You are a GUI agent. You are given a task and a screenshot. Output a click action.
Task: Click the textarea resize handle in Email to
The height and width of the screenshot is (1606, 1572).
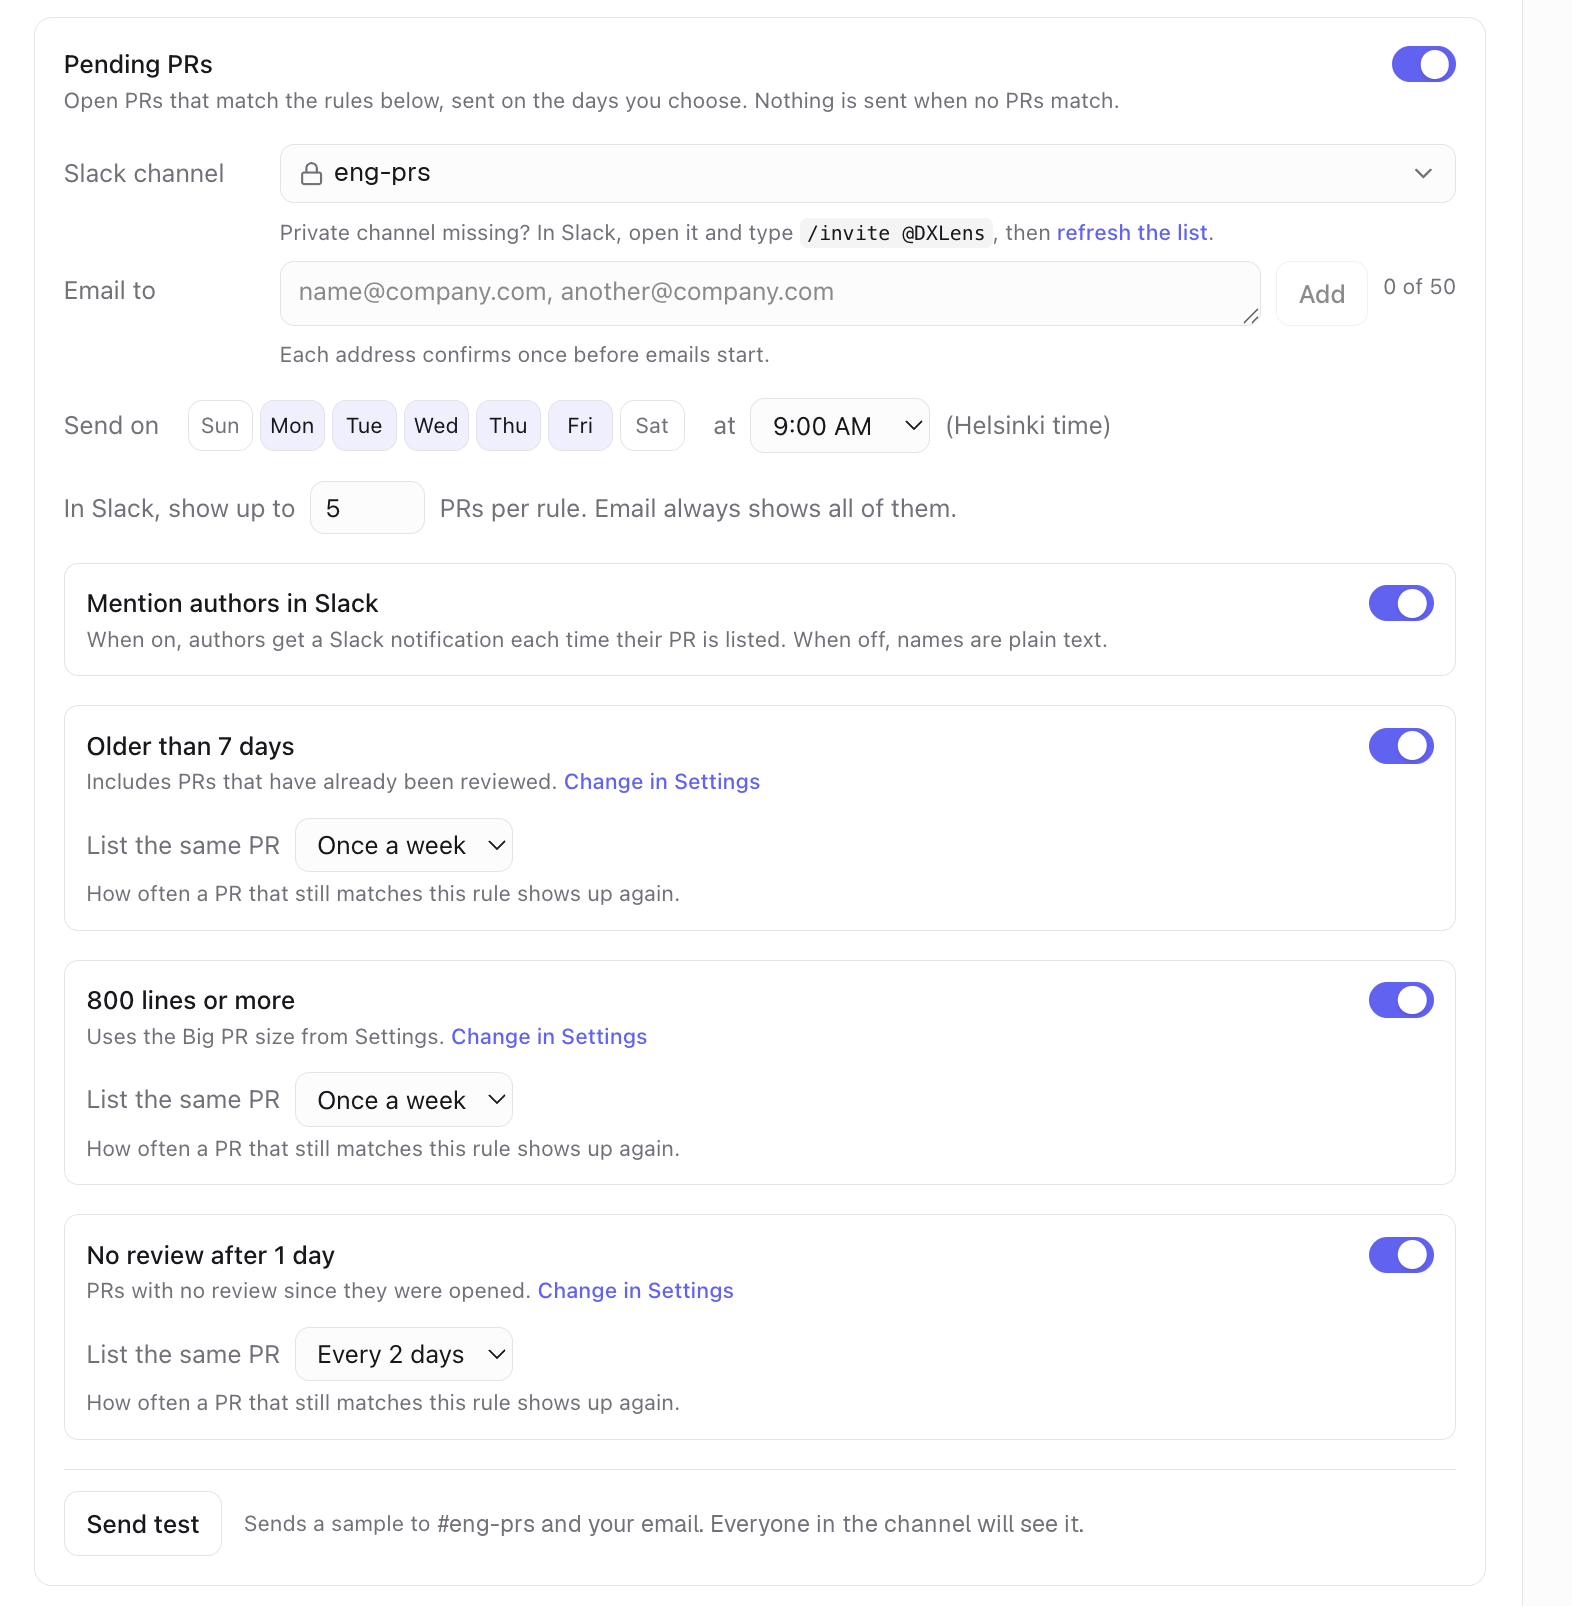pyautogui.click(x=1250, y=316)
